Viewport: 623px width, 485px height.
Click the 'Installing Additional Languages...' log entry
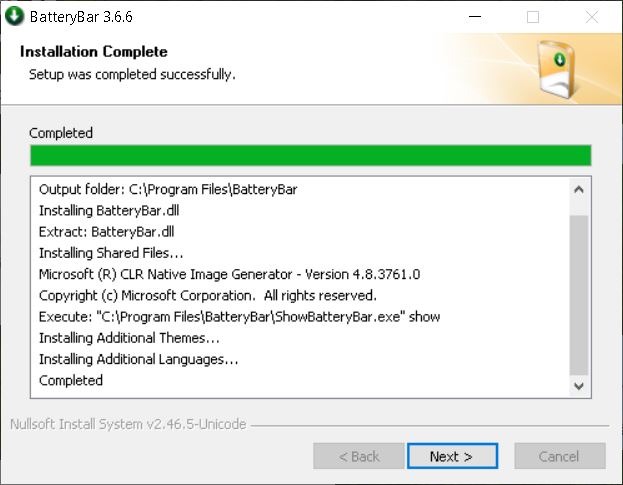click(138, 359)
